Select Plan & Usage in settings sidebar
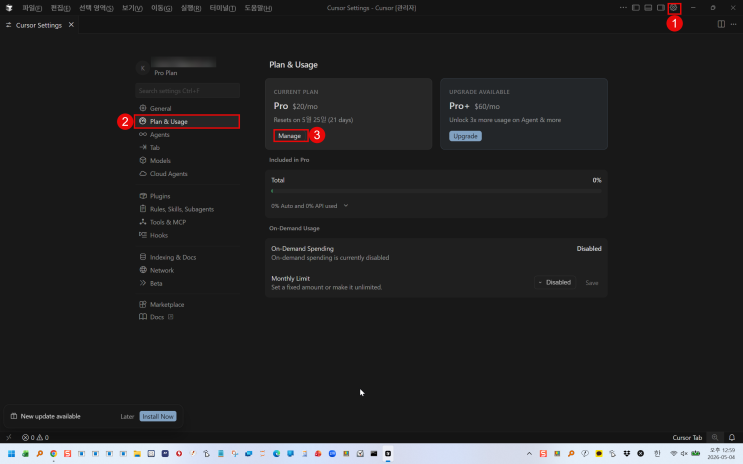The height and width of the screenshot is (464, 743). coord(188,121)
